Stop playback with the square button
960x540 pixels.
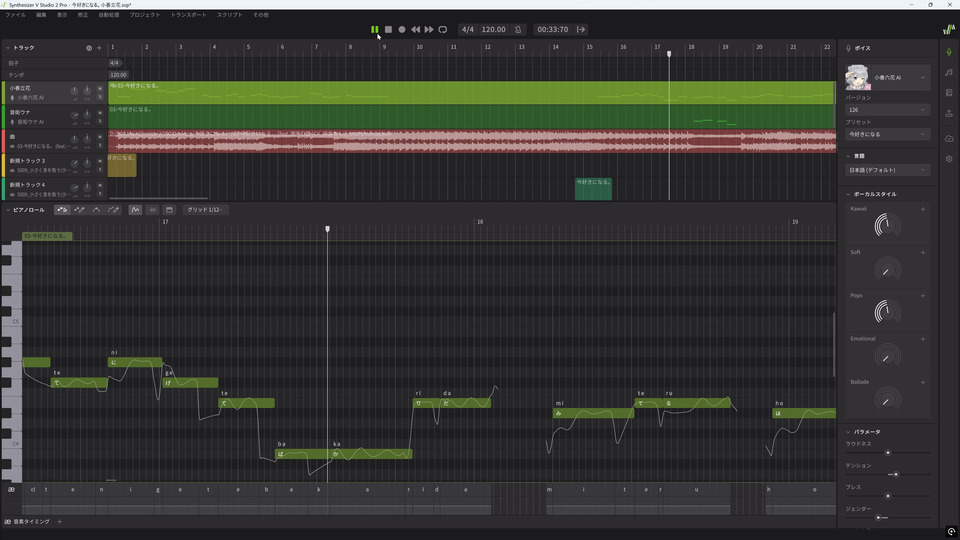388,29
